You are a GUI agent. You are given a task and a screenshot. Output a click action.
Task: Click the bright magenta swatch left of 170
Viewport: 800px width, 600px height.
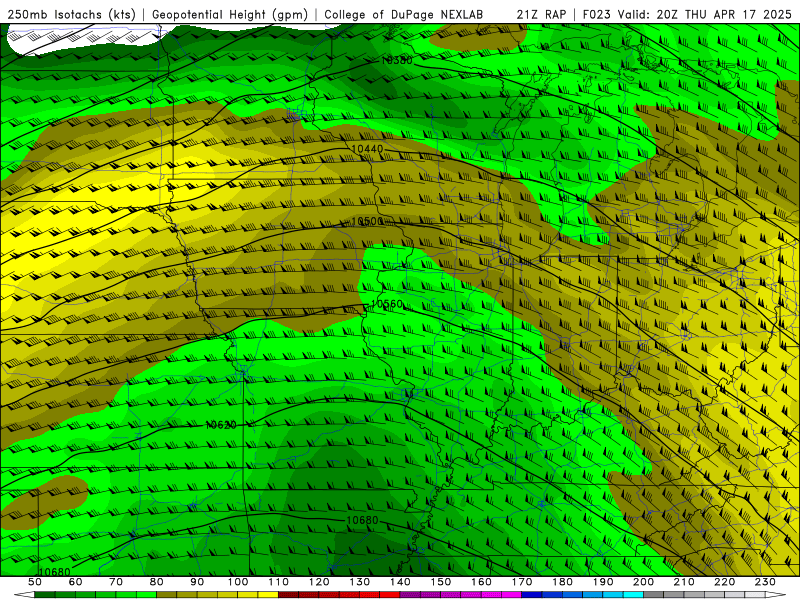tap(511, 595)
